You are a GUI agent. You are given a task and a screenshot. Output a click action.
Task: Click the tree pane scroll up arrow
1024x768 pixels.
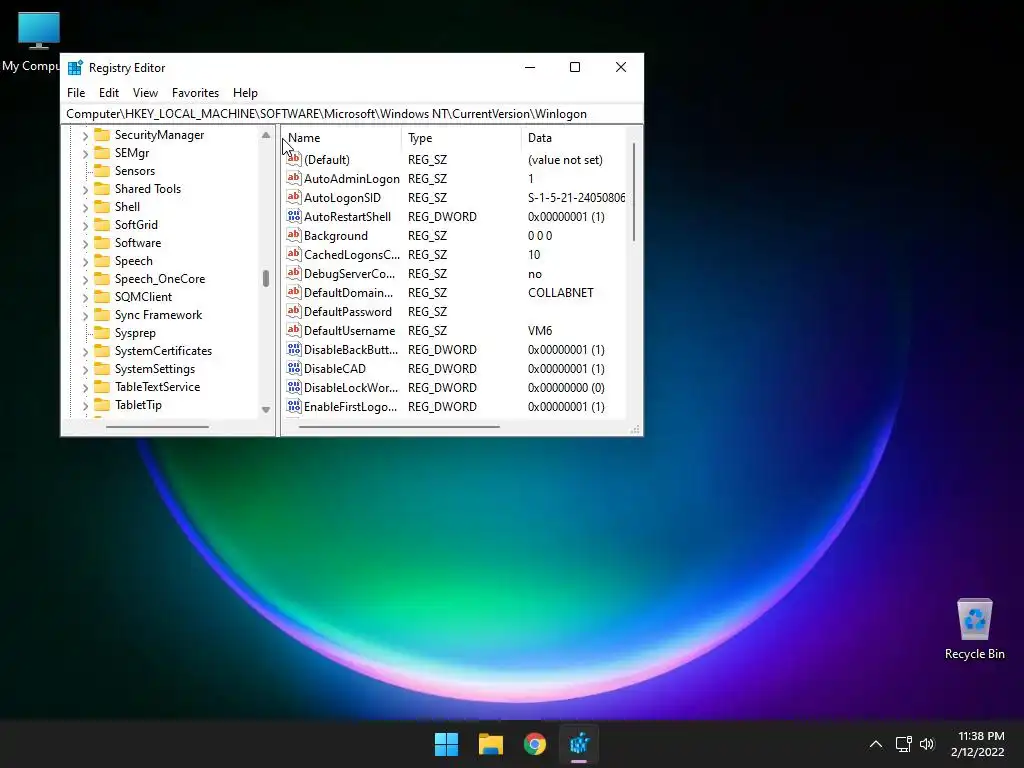(266, 135)
